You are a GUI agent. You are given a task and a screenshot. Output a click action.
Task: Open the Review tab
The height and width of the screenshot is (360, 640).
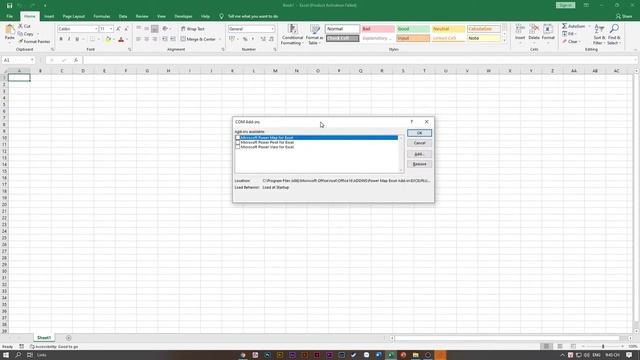point(142,16)
